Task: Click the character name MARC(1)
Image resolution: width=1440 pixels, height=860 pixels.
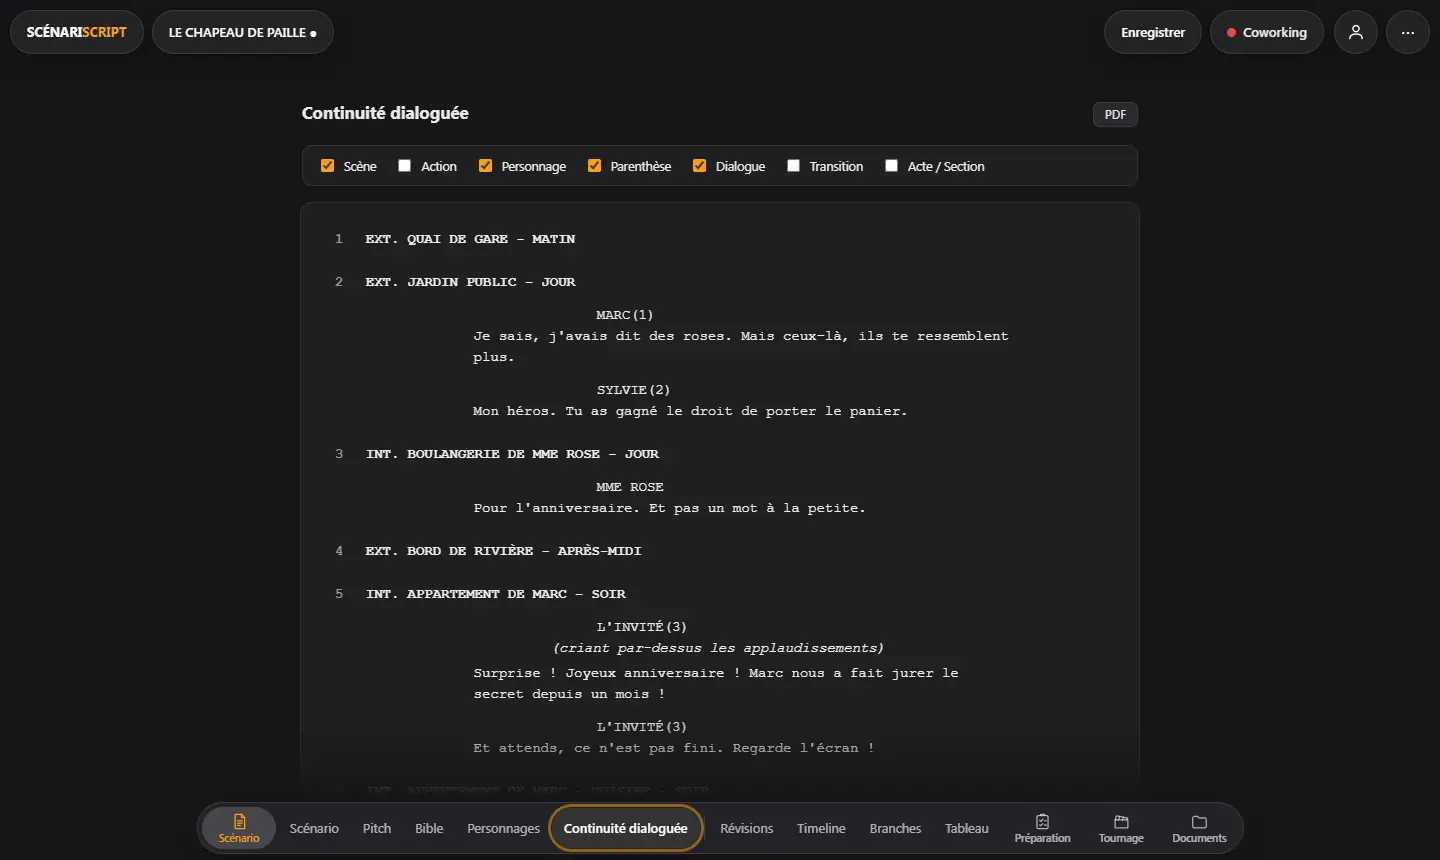Action: (x=625, y=315)
